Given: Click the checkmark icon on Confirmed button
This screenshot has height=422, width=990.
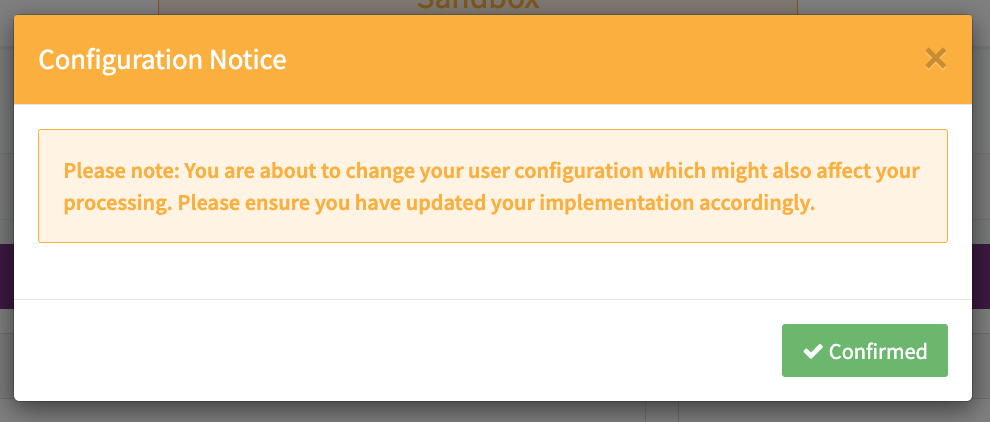Looking at the screenshot, I should point(813,351).
